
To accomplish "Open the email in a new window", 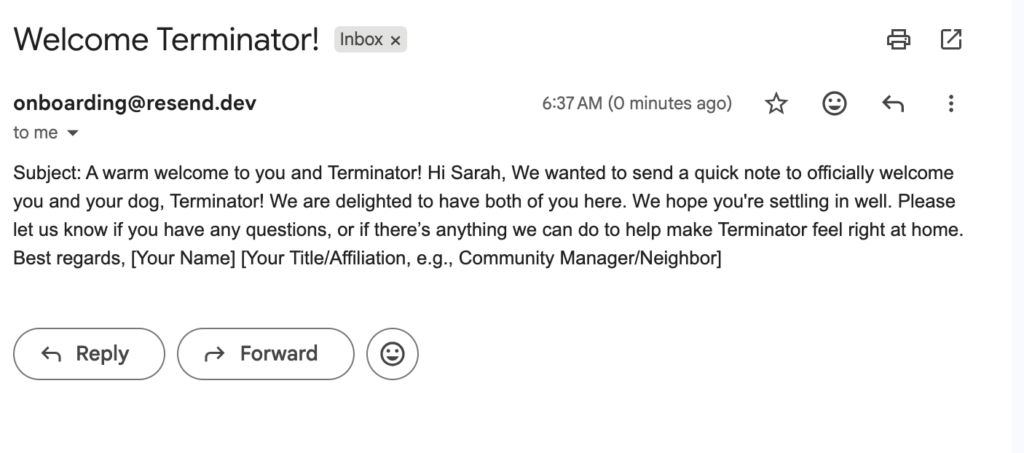I will (x=951, y=40).
